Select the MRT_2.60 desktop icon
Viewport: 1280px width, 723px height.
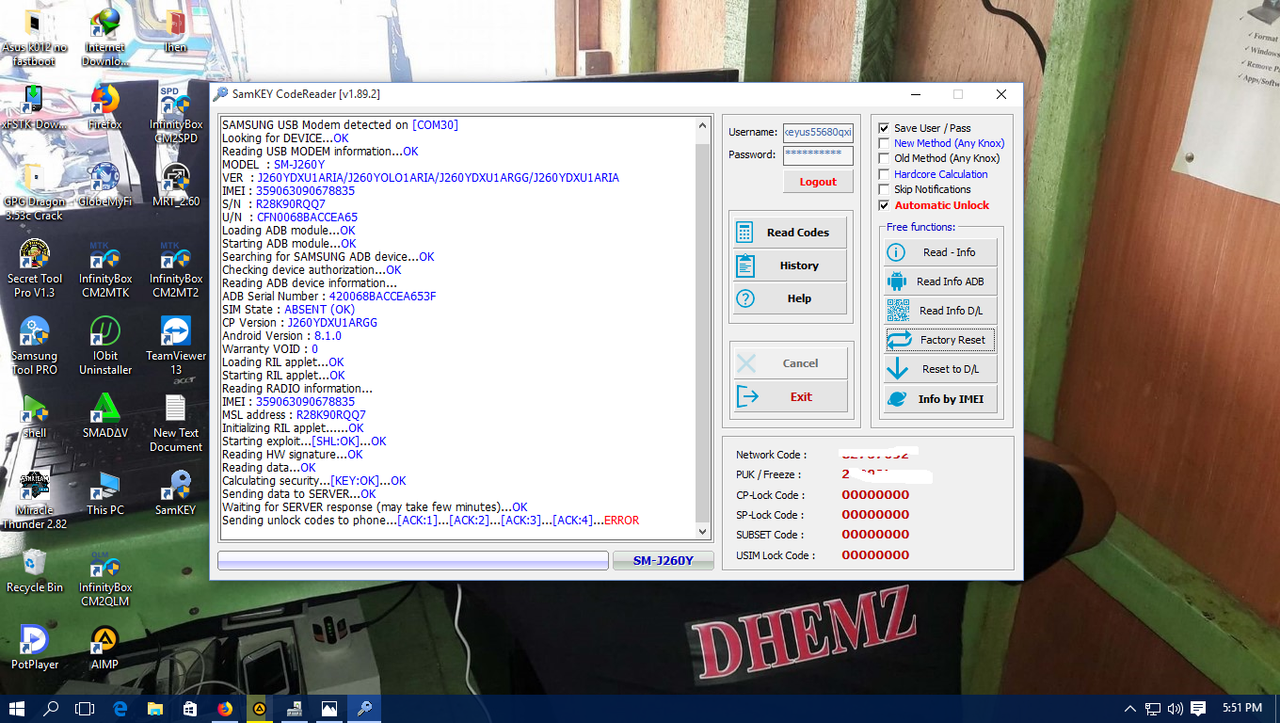tap(175, 185)
